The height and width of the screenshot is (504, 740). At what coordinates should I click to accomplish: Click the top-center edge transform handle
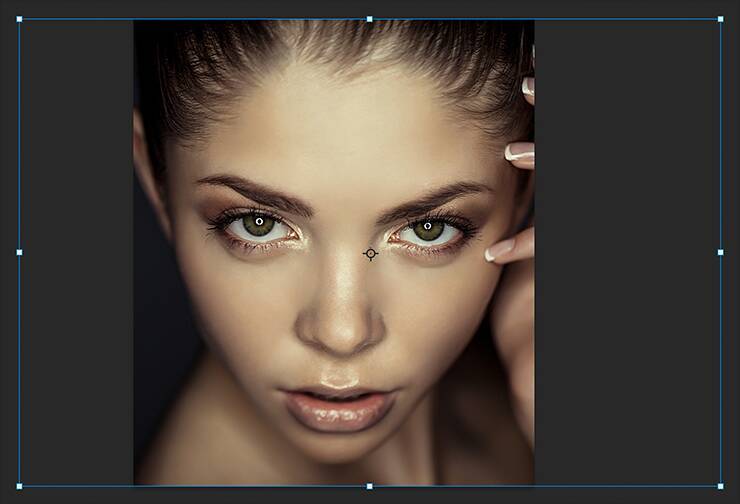click(x=370, y=19)
